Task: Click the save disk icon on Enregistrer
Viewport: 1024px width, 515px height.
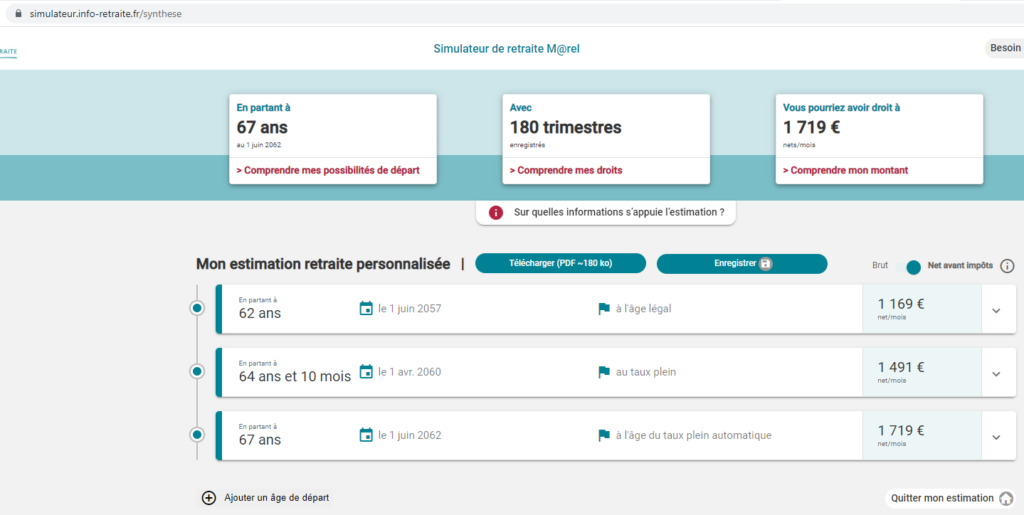Action: pos(765,264)
